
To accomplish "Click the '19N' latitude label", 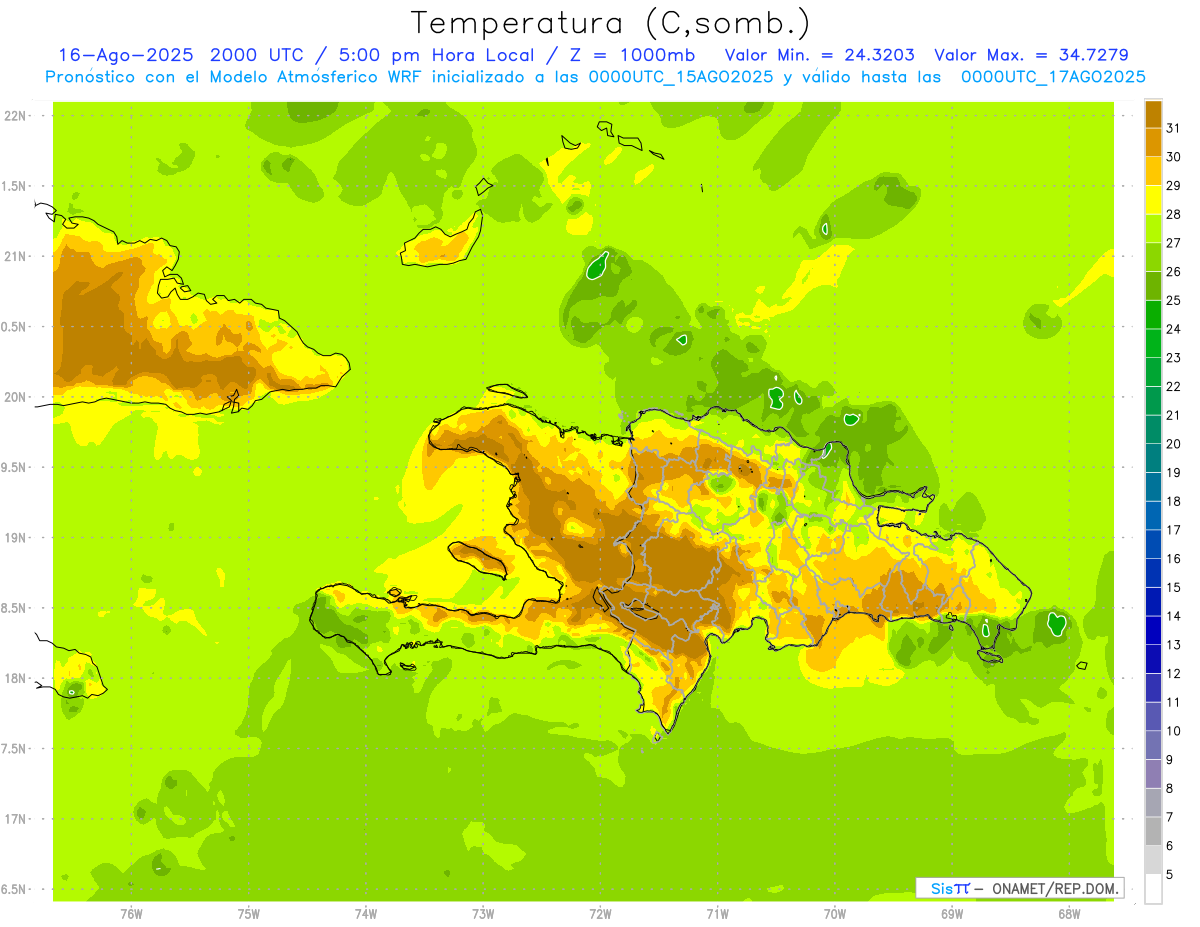I will 15,538.
